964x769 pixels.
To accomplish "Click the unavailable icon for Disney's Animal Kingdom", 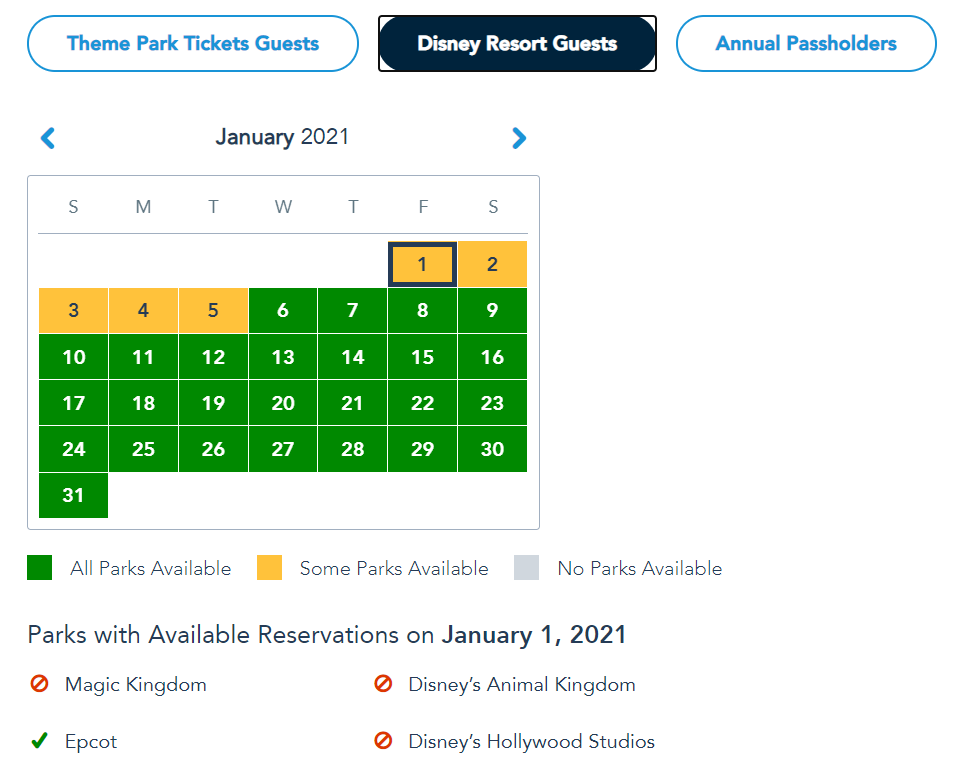I will click(x=383, y=685).
